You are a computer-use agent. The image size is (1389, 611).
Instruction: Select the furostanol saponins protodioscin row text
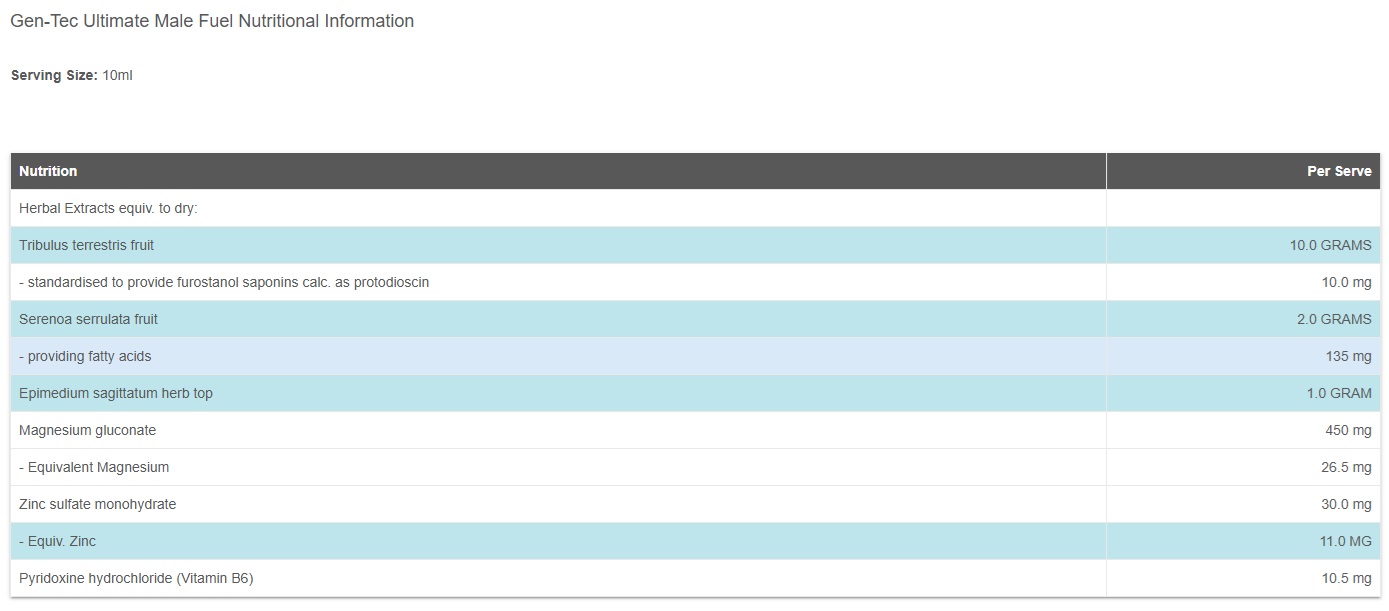[x=224, y=282]
